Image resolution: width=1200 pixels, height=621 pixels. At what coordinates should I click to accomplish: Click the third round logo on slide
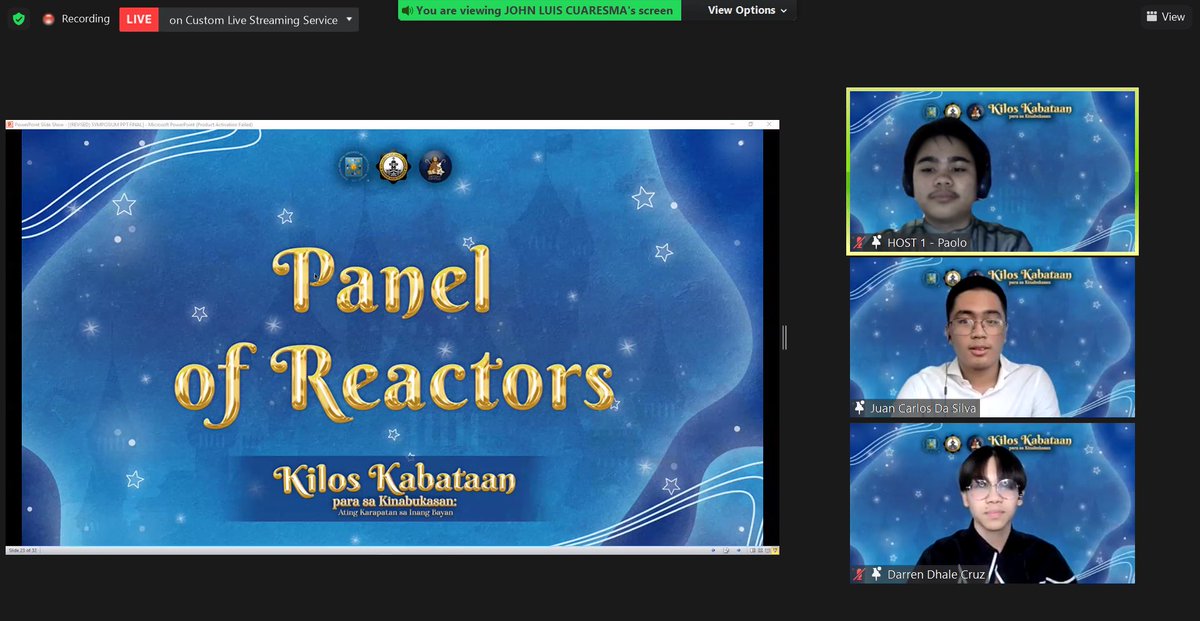coord(435,166)
